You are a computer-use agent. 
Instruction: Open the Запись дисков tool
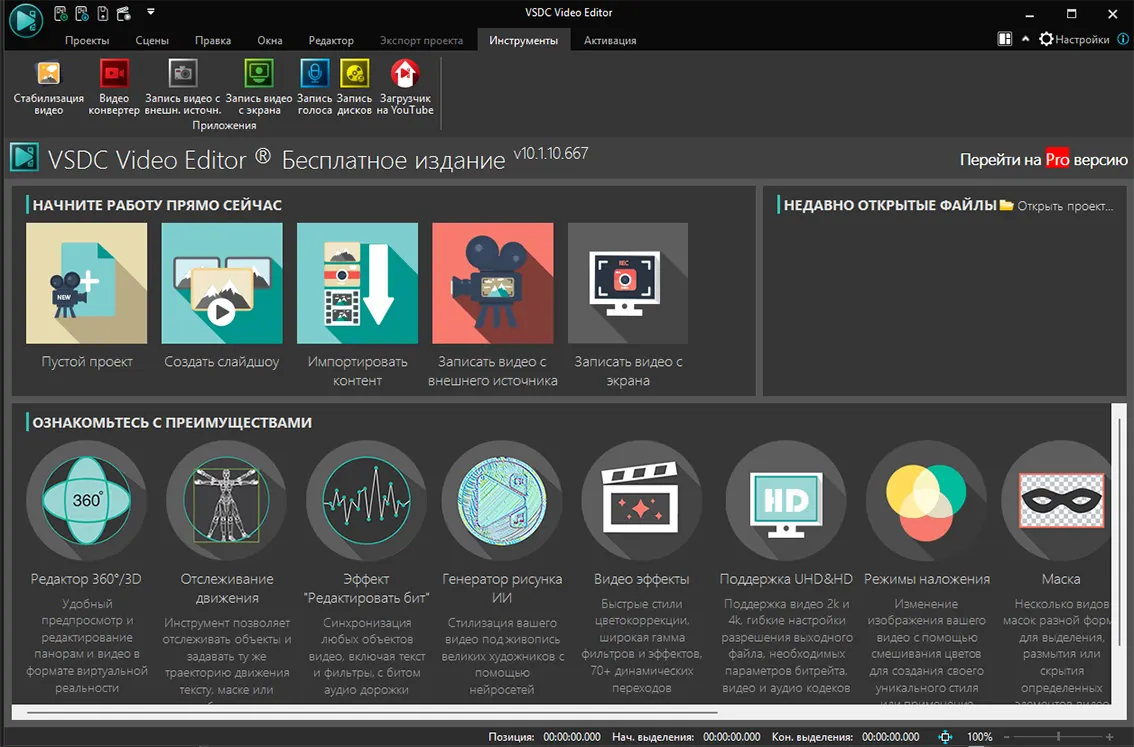coord(354,85)
